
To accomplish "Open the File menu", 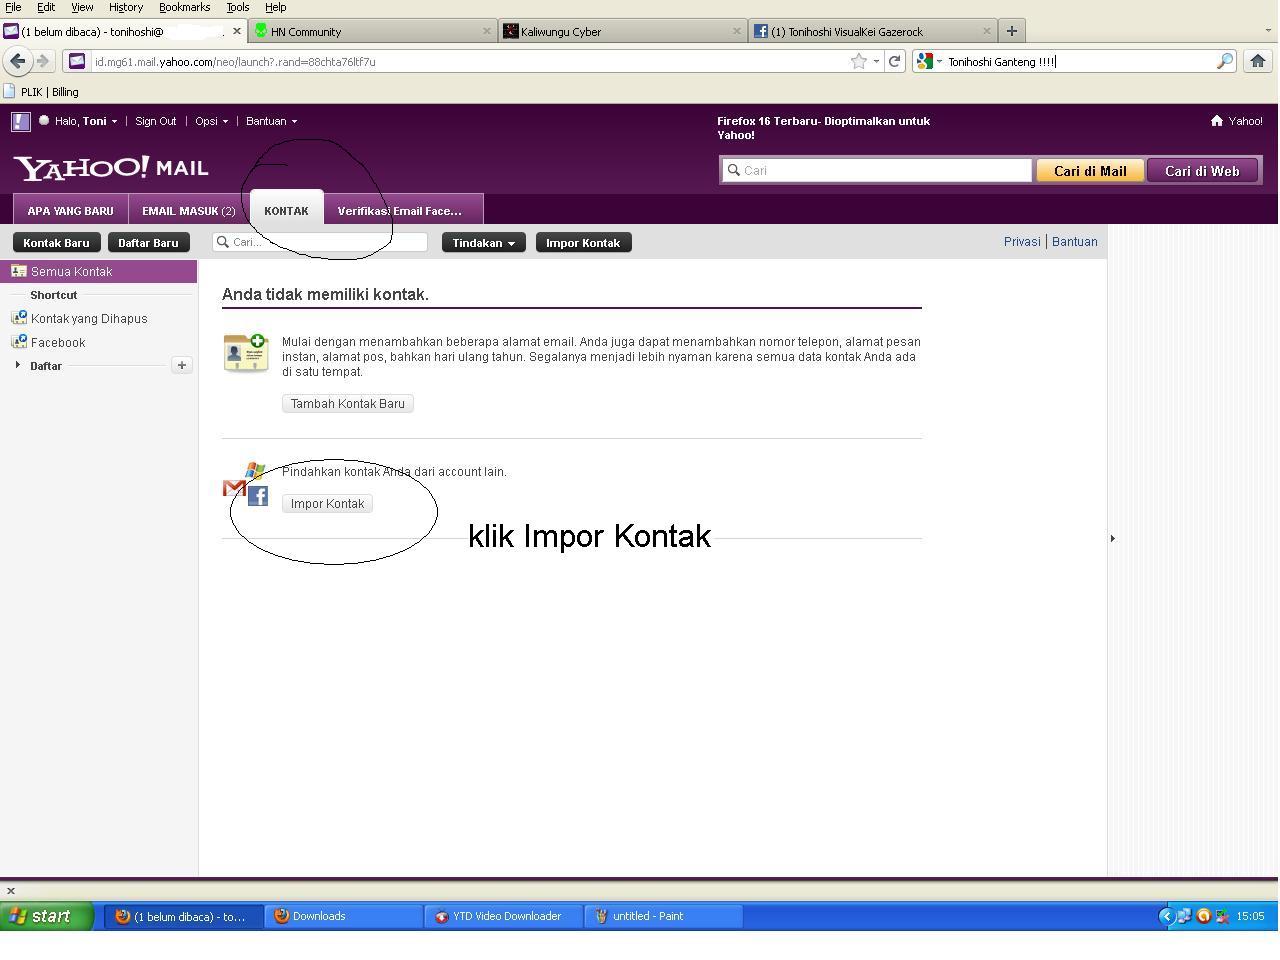I will coord(13,7).
